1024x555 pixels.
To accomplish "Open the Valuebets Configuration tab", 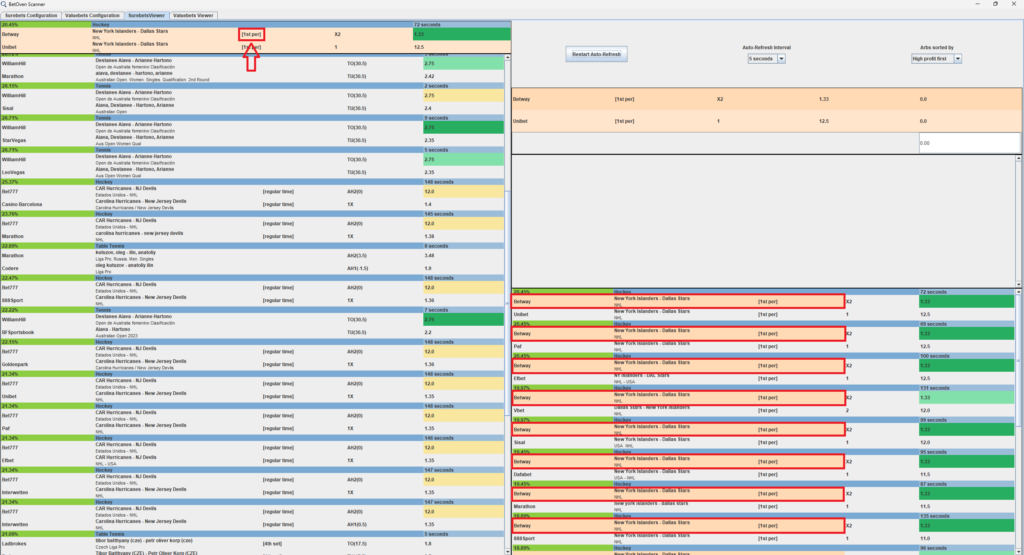I will pyautogui.click(x=92, y=15).
